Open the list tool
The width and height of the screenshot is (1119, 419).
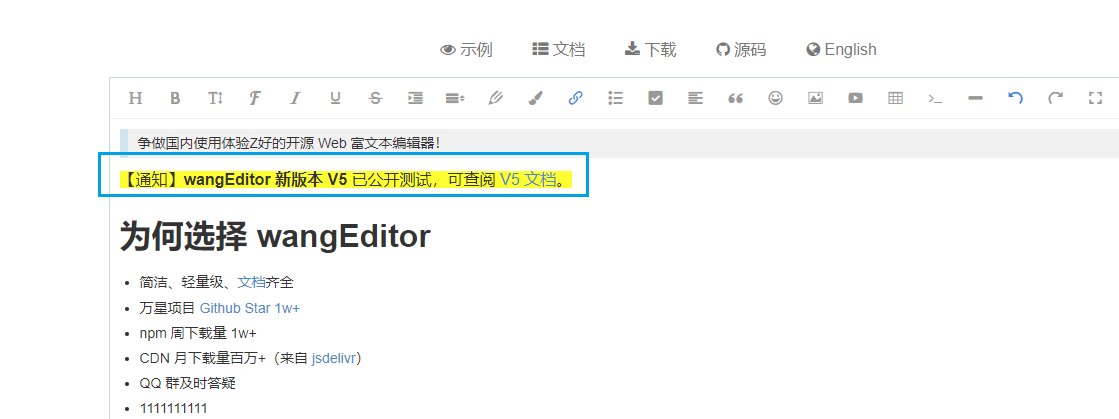(x=615, y=99)
